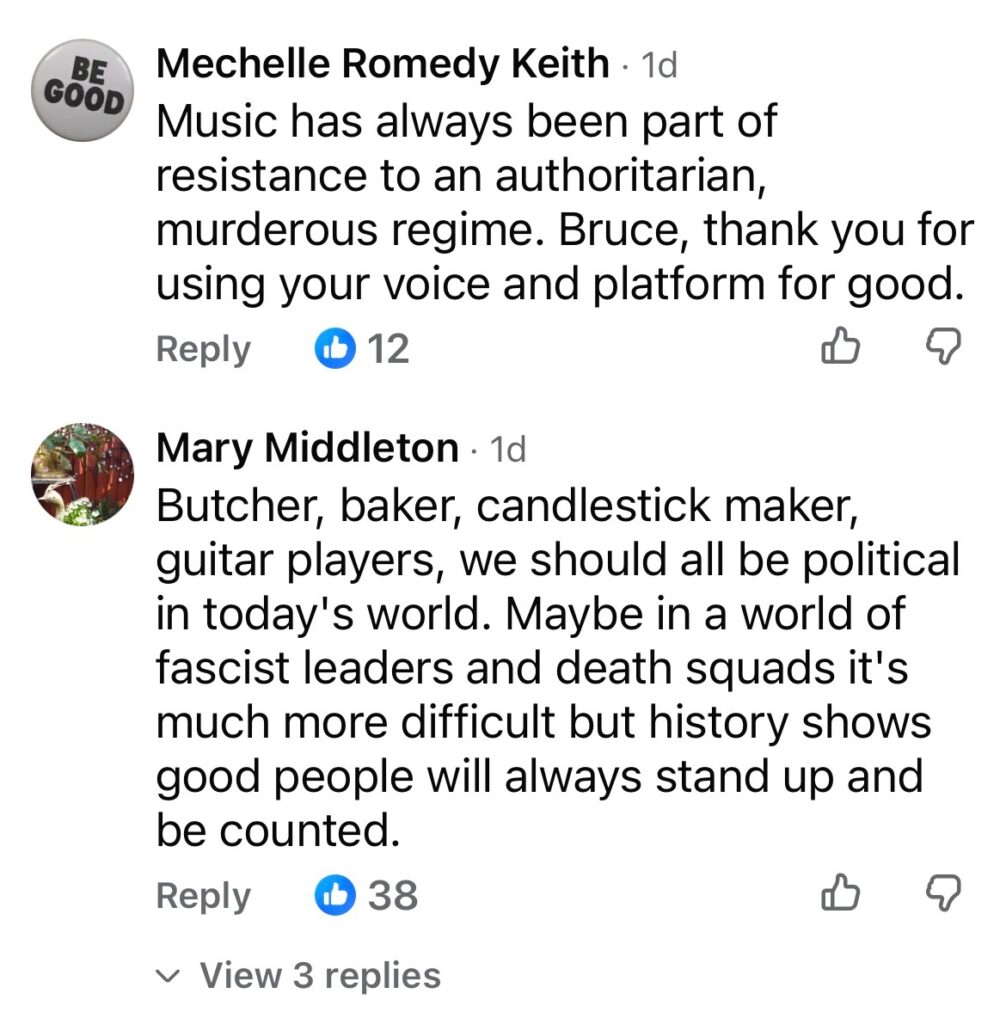Click the 1d timestamp on Mary's comment
The height and width of the screenshot is (1024, 1006).
click(x=506, y=450)
